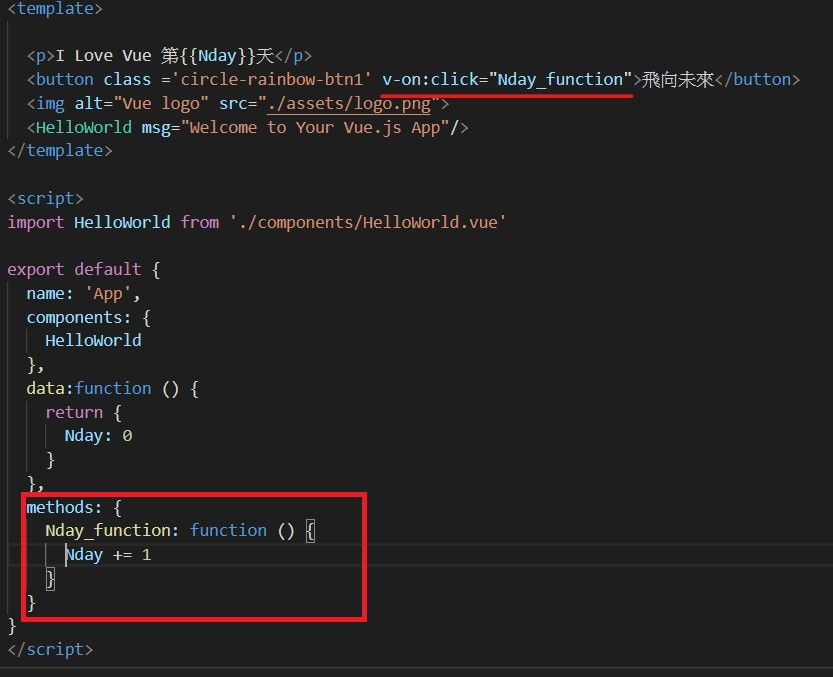Click the default keyword
The width and height of the screenshot is (833, 677).
108,269
